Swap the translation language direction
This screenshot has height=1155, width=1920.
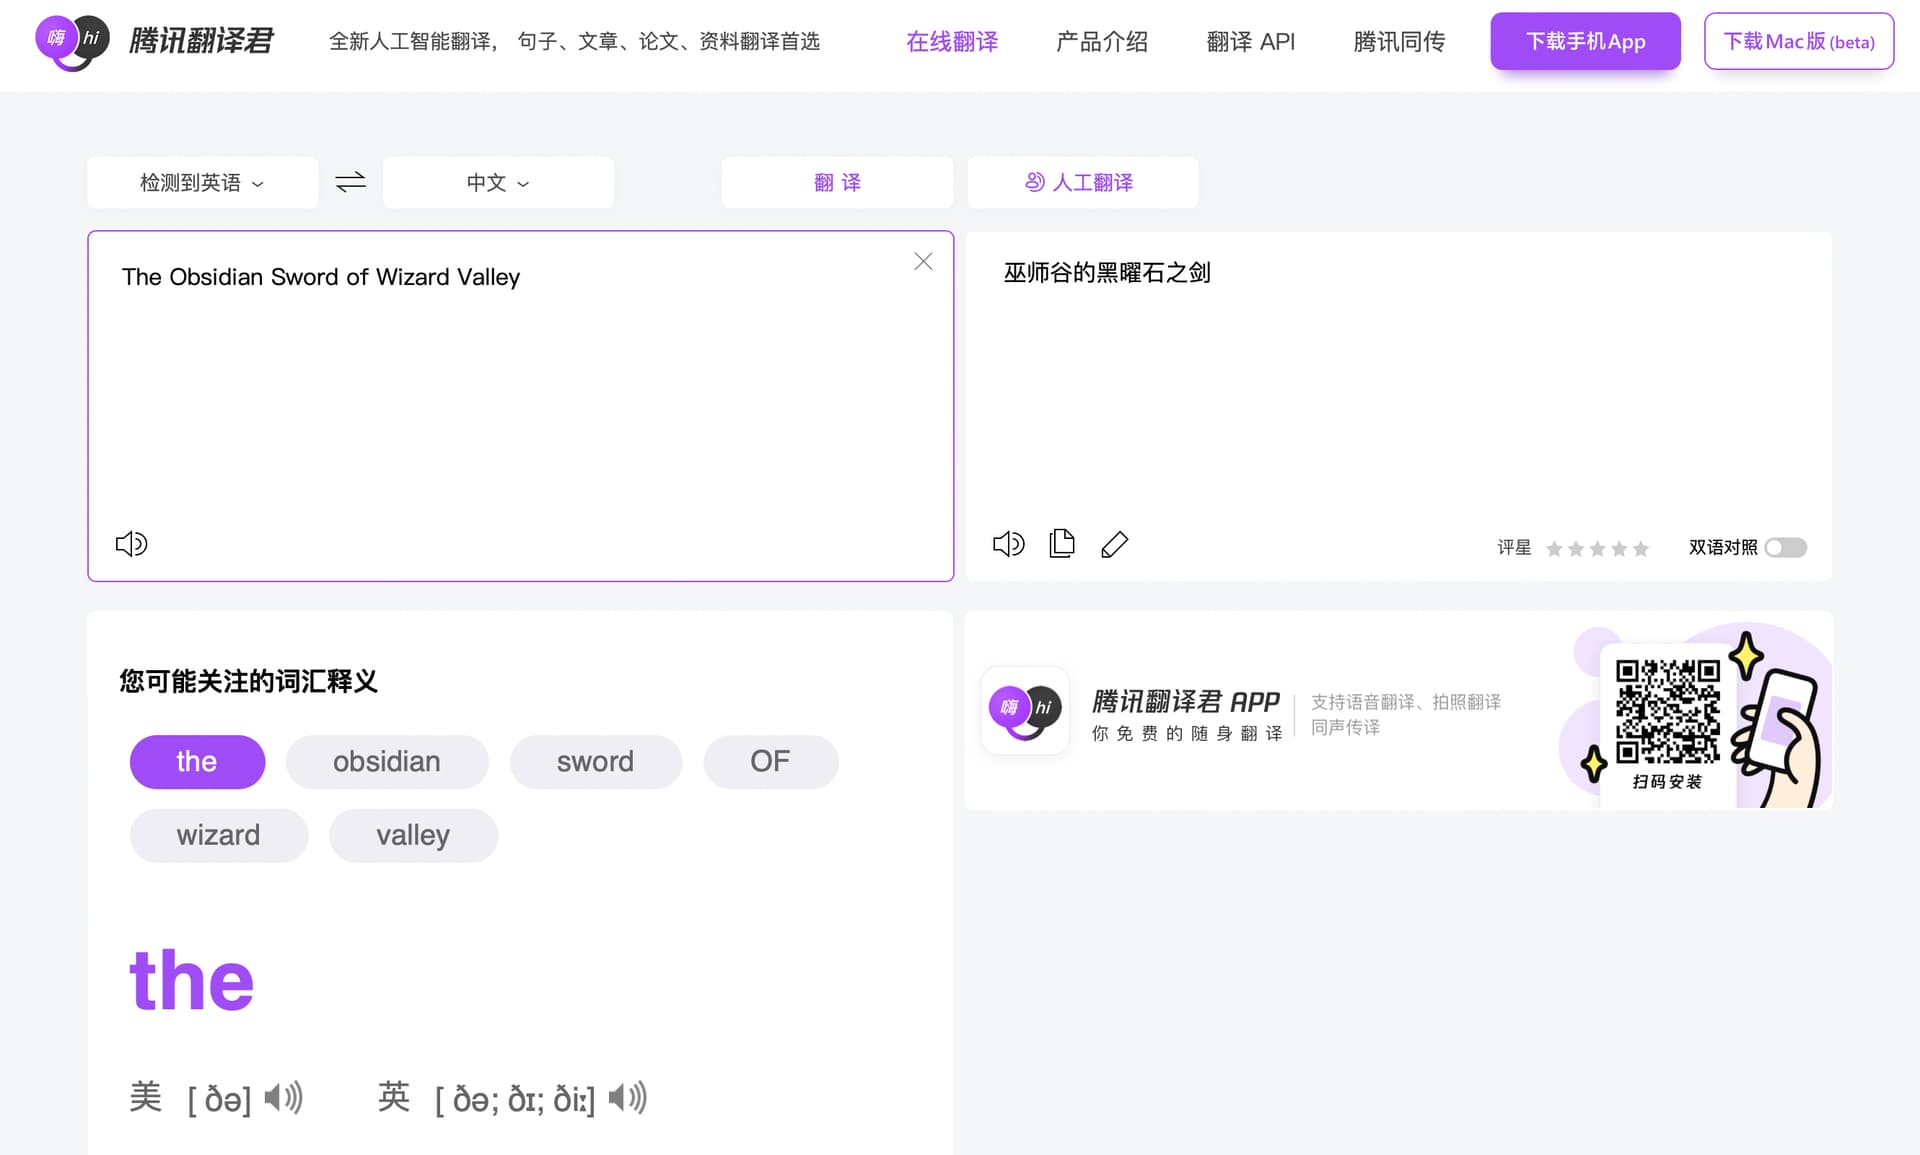pos(349,182)
